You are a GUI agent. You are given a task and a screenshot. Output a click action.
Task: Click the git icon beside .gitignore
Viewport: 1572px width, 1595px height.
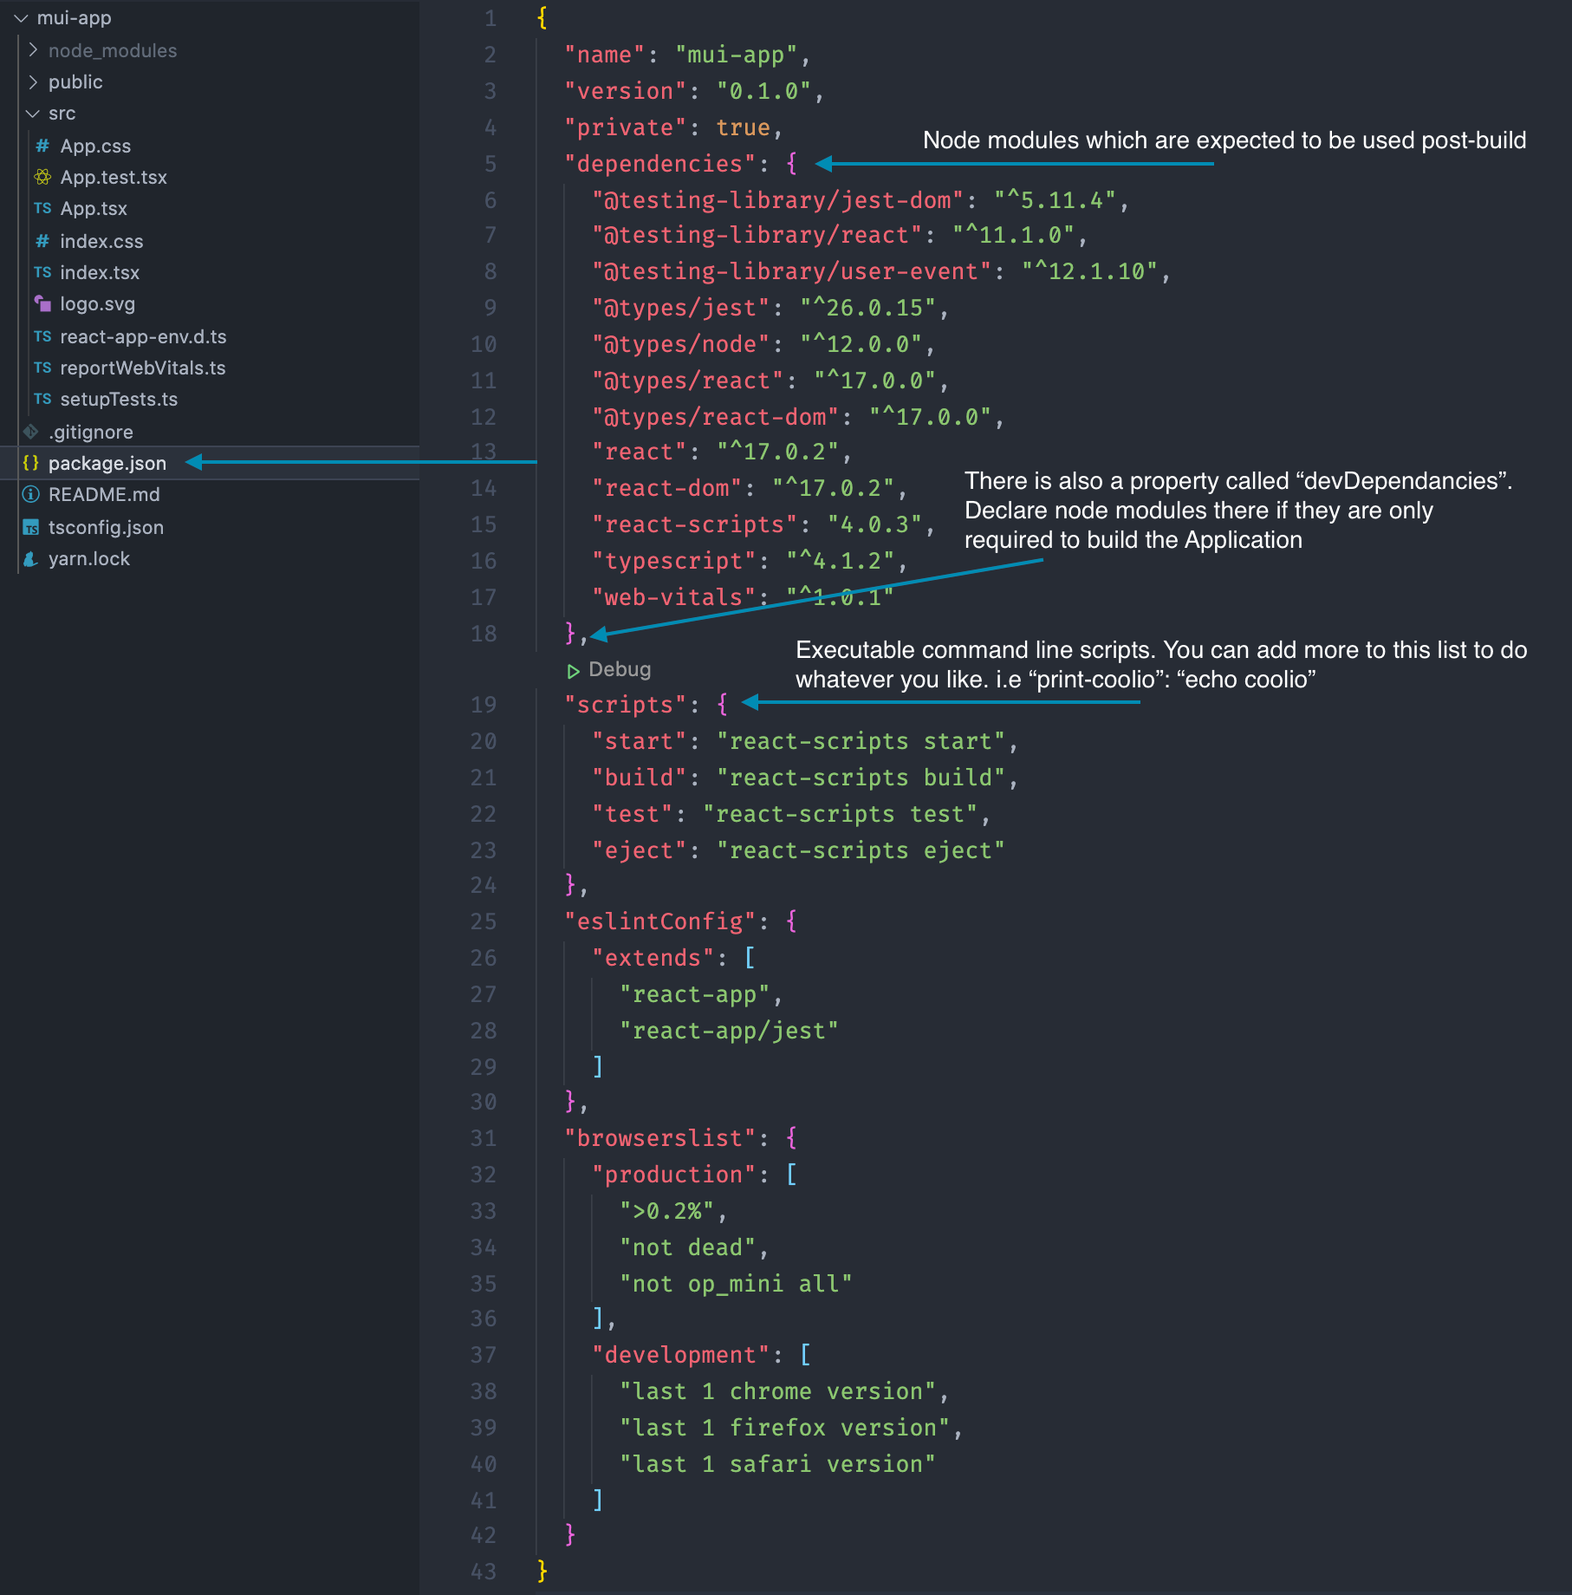pos(31,431)
